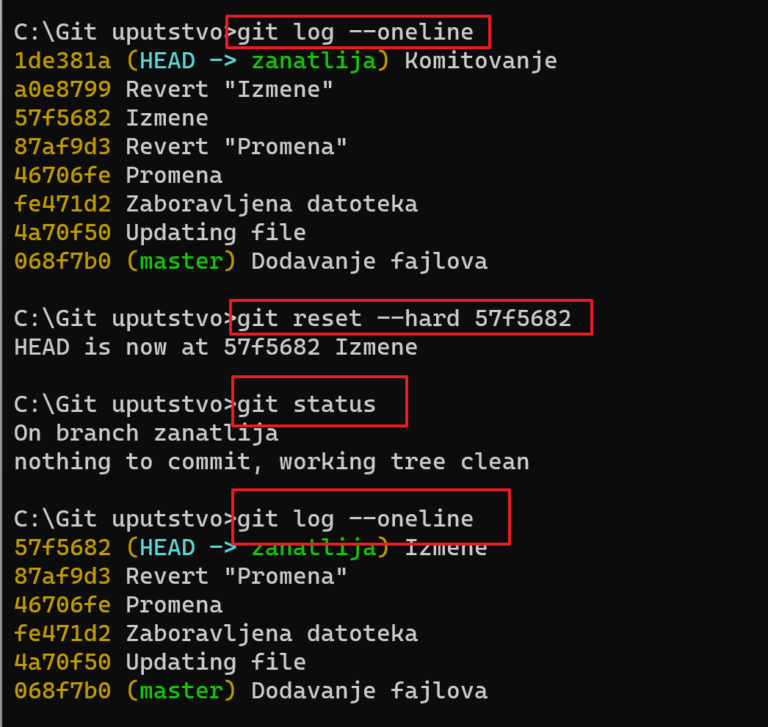This screenshot has width=768, height=727.
Task: Click first log's 4a70f50 hash
Action: 63,233
